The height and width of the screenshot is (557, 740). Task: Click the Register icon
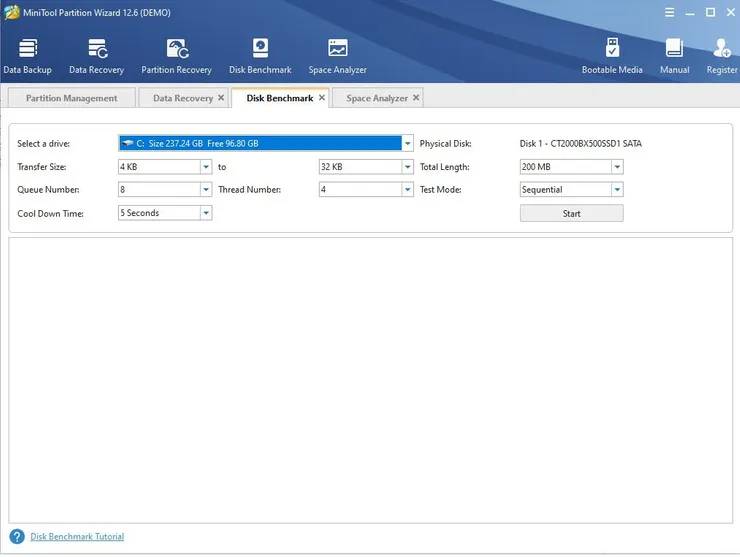pos(722,56)
